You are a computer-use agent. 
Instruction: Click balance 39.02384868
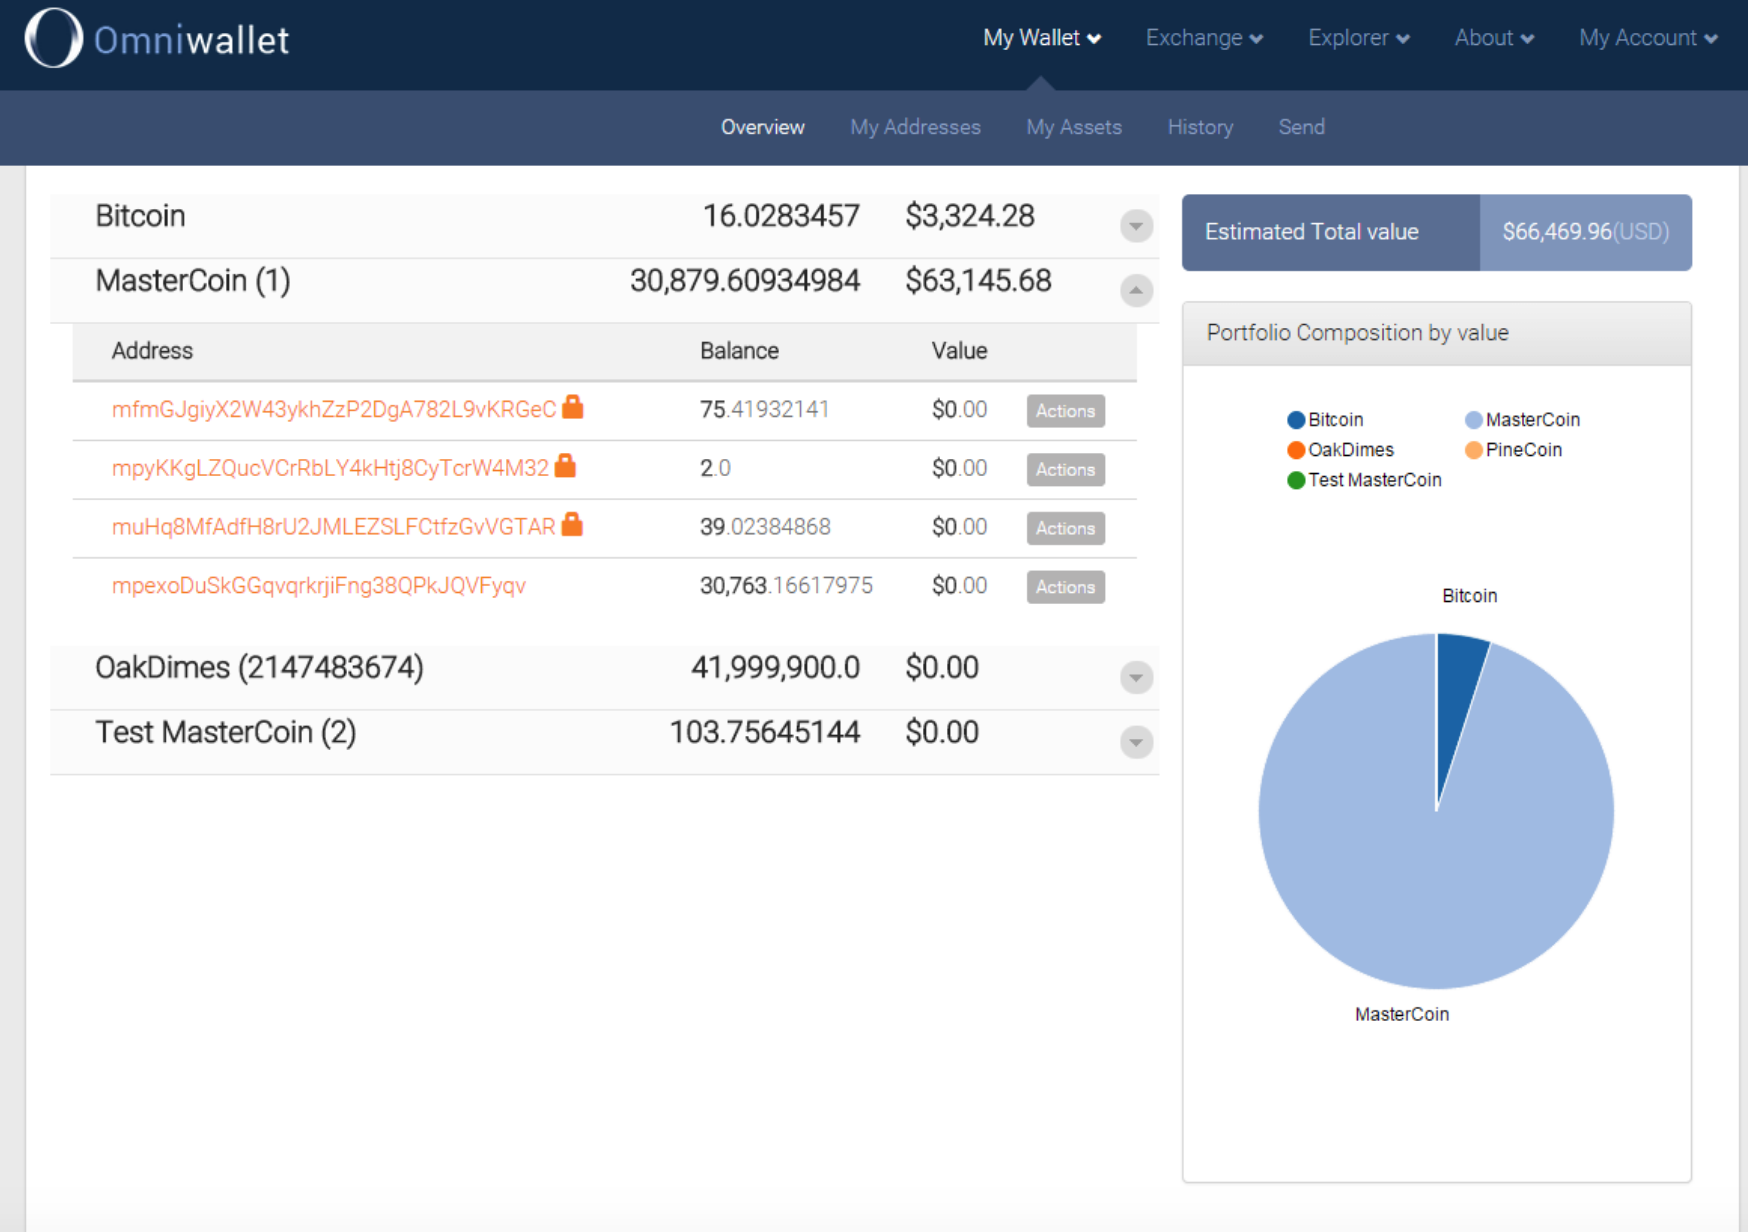click(765, 527)
